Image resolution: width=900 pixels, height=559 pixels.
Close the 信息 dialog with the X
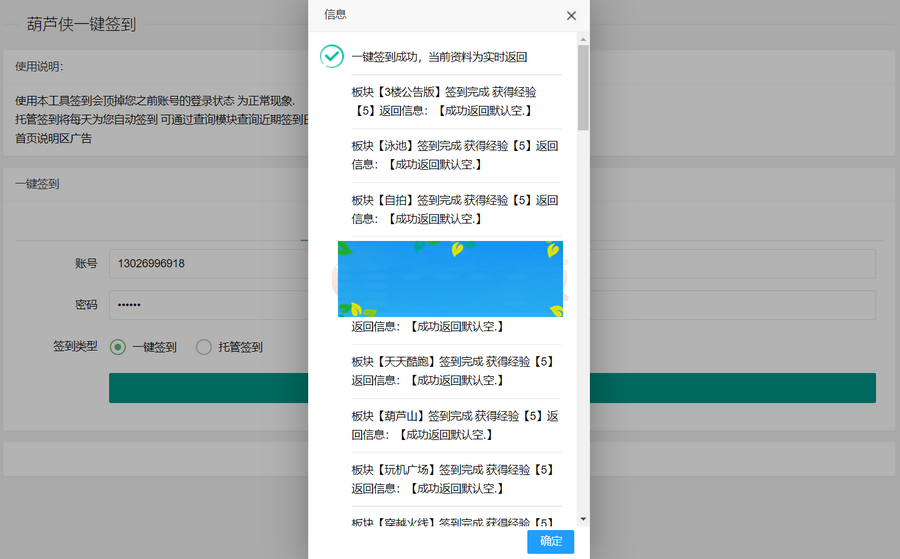571,16
